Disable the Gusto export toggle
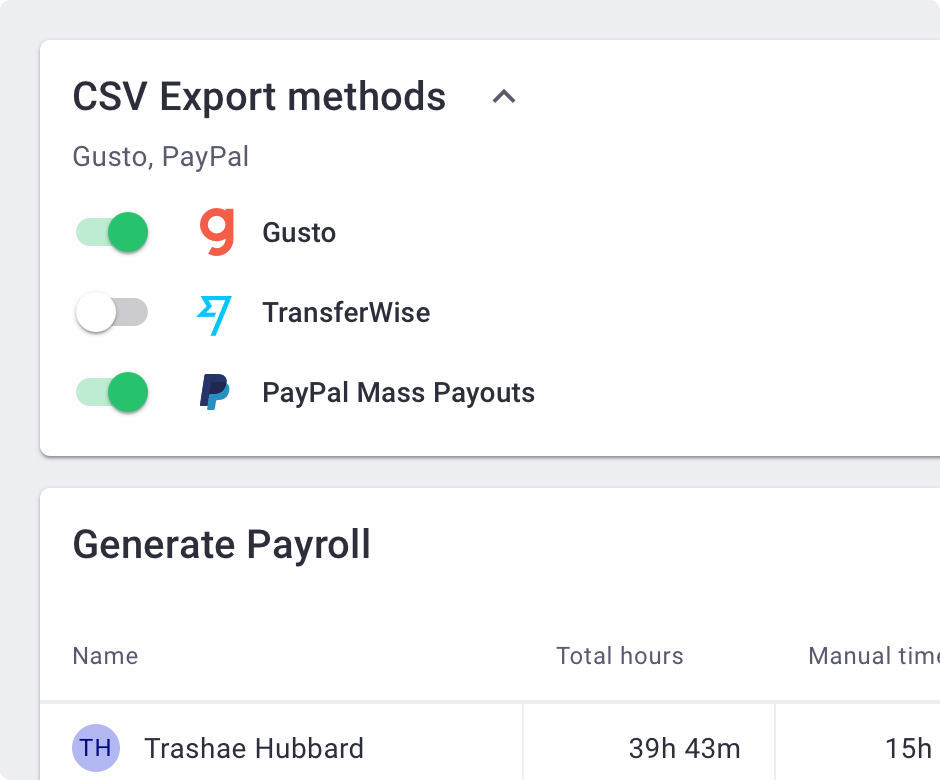 coord(112,232)
